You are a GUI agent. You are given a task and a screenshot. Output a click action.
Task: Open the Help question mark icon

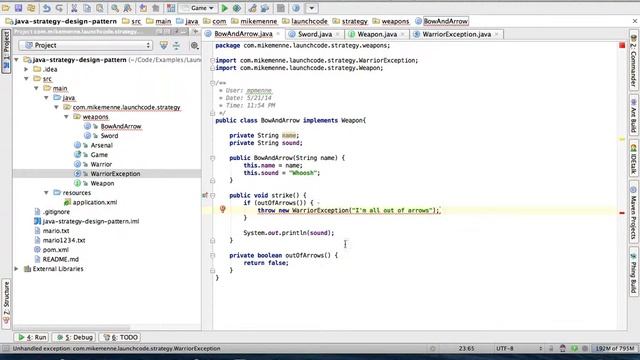[296, 8]
